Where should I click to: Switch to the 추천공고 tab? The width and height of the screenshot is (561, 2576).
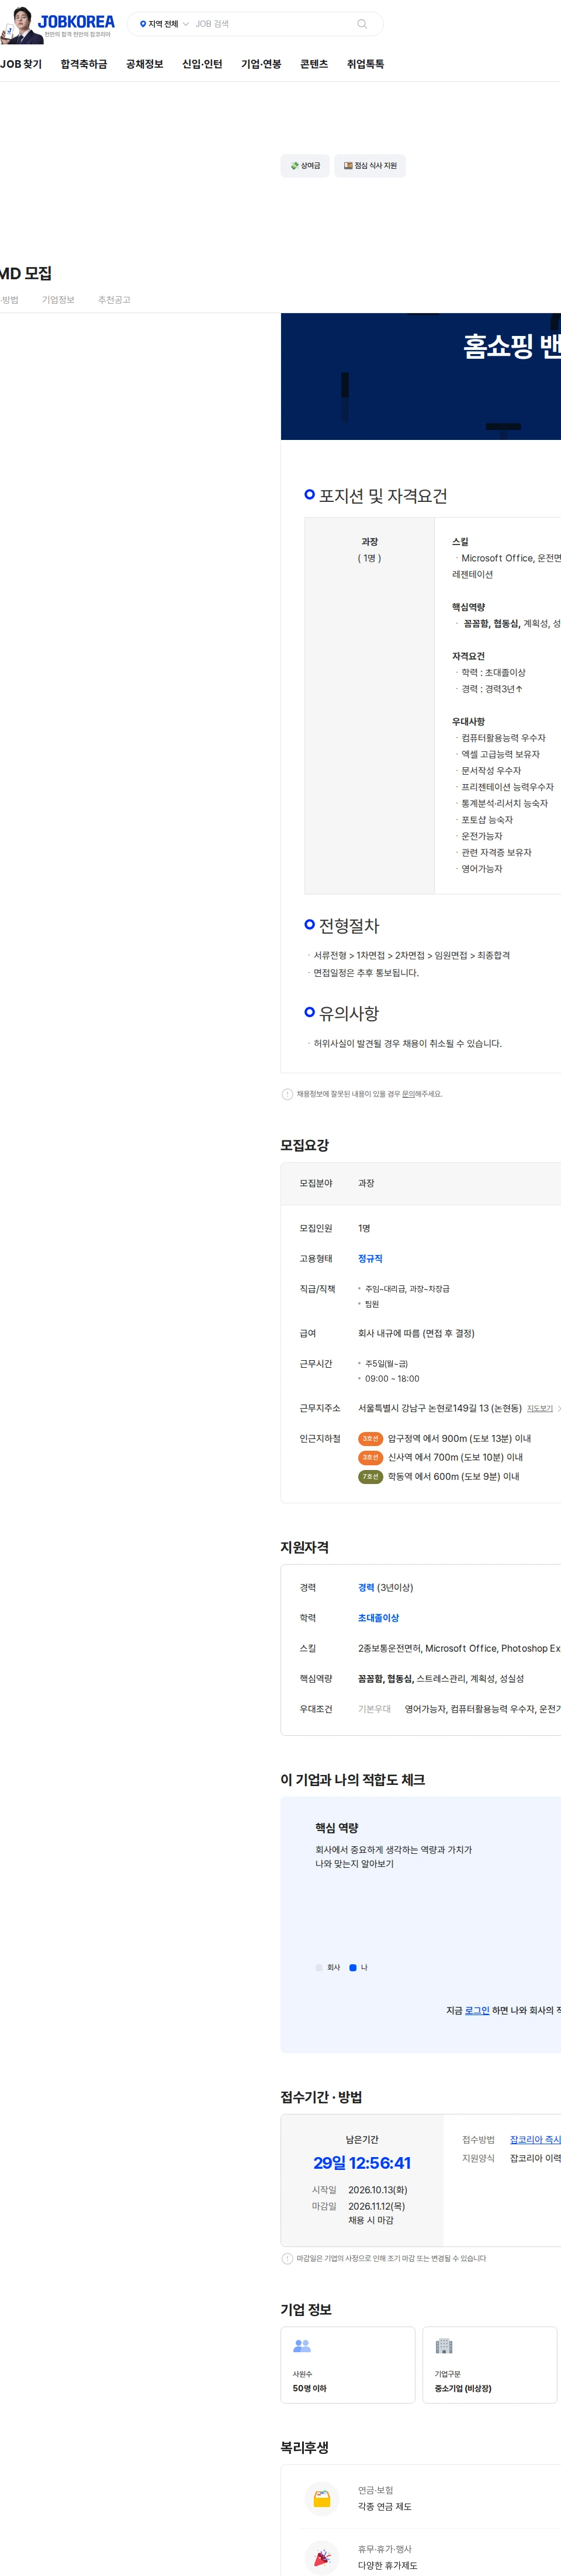click(x=114, y=300)
